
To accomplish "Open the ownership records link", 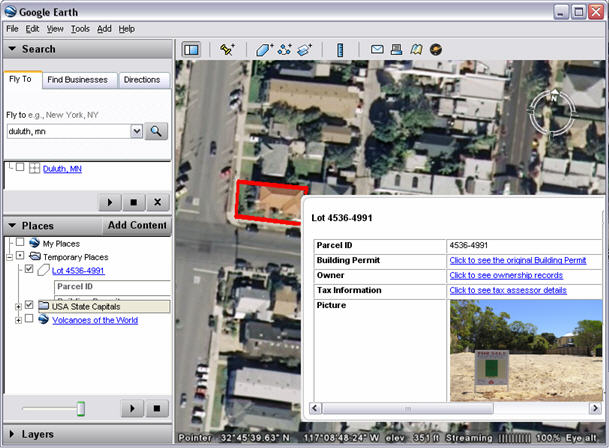I will click(506, 275).
